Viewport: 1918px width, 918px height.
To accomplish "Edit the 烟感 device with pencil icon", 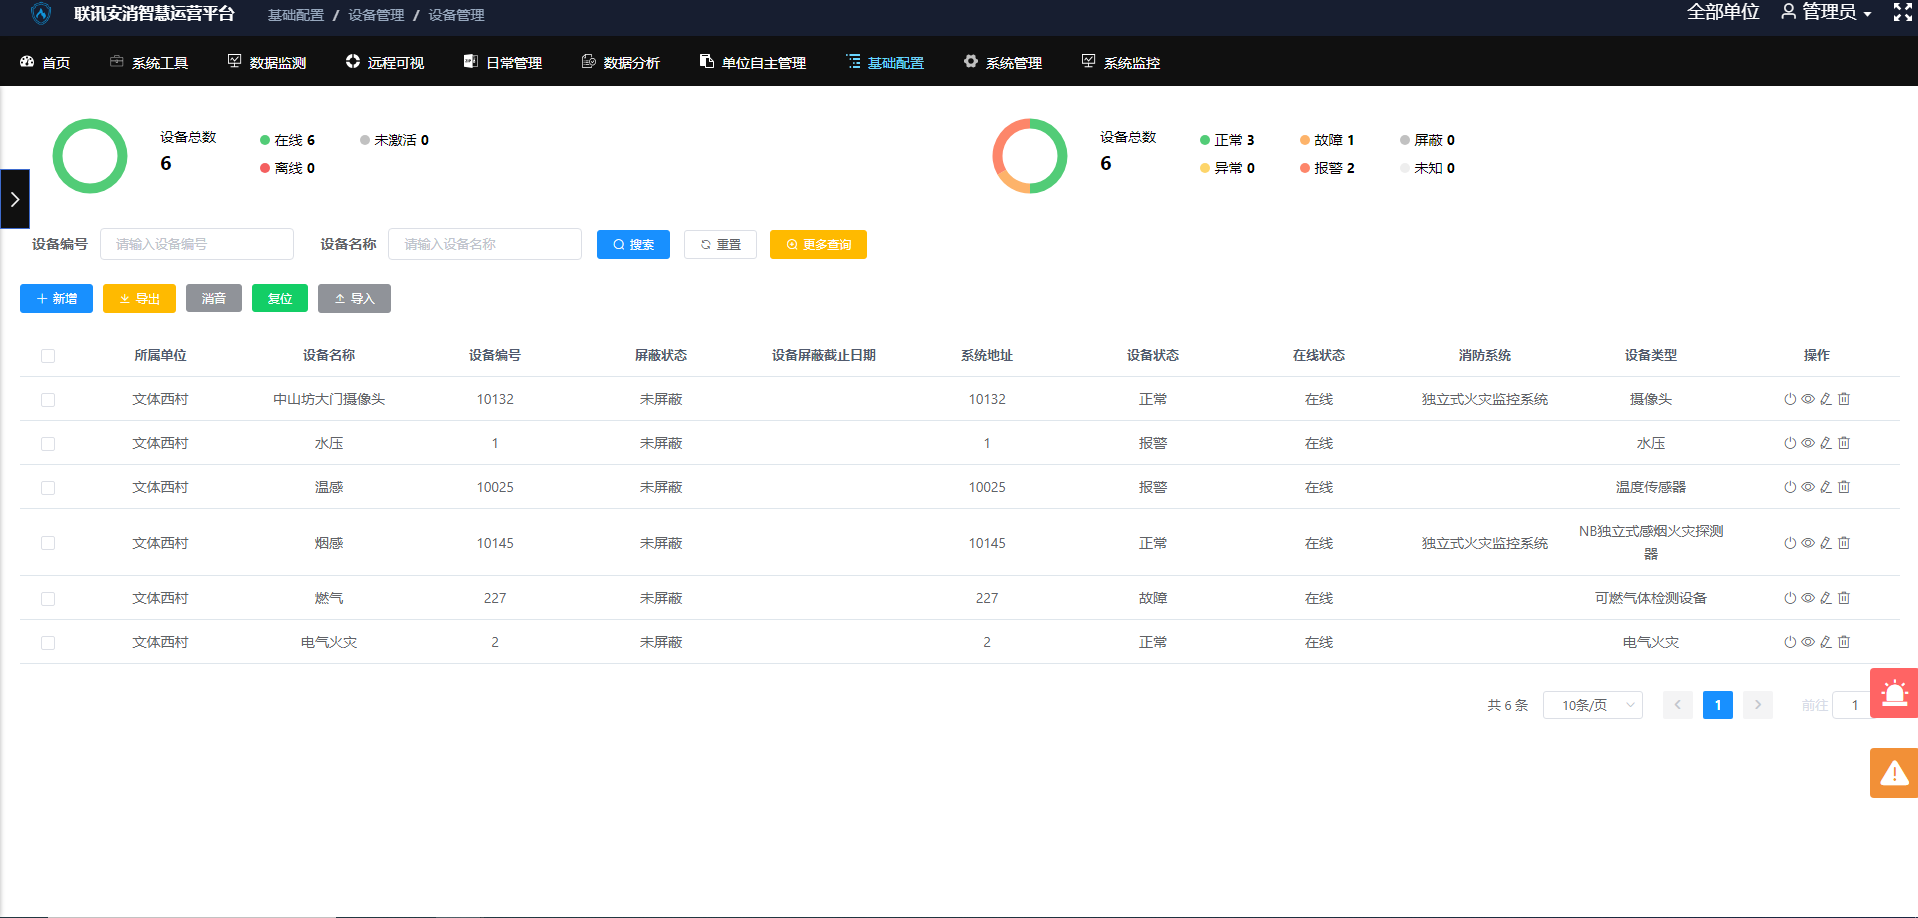I will coord(1826,543).
